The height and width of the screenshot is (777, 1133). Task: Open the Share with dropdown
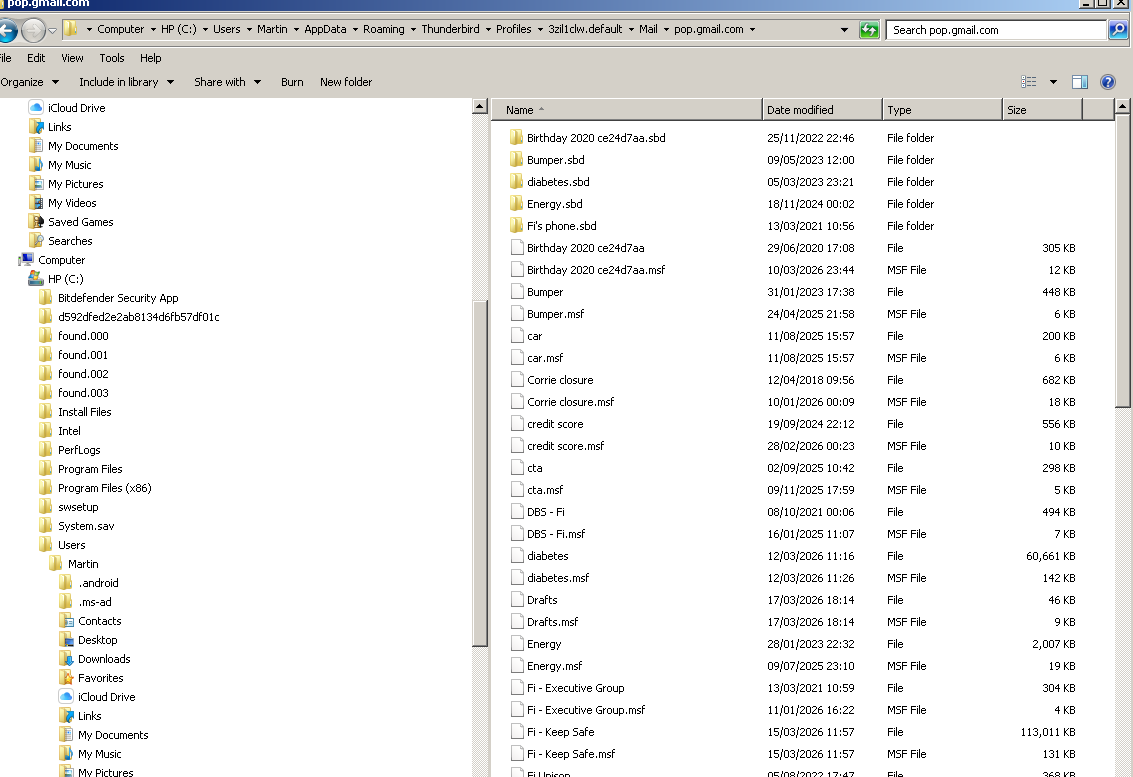pyautogui.click(x=227, y=82)
